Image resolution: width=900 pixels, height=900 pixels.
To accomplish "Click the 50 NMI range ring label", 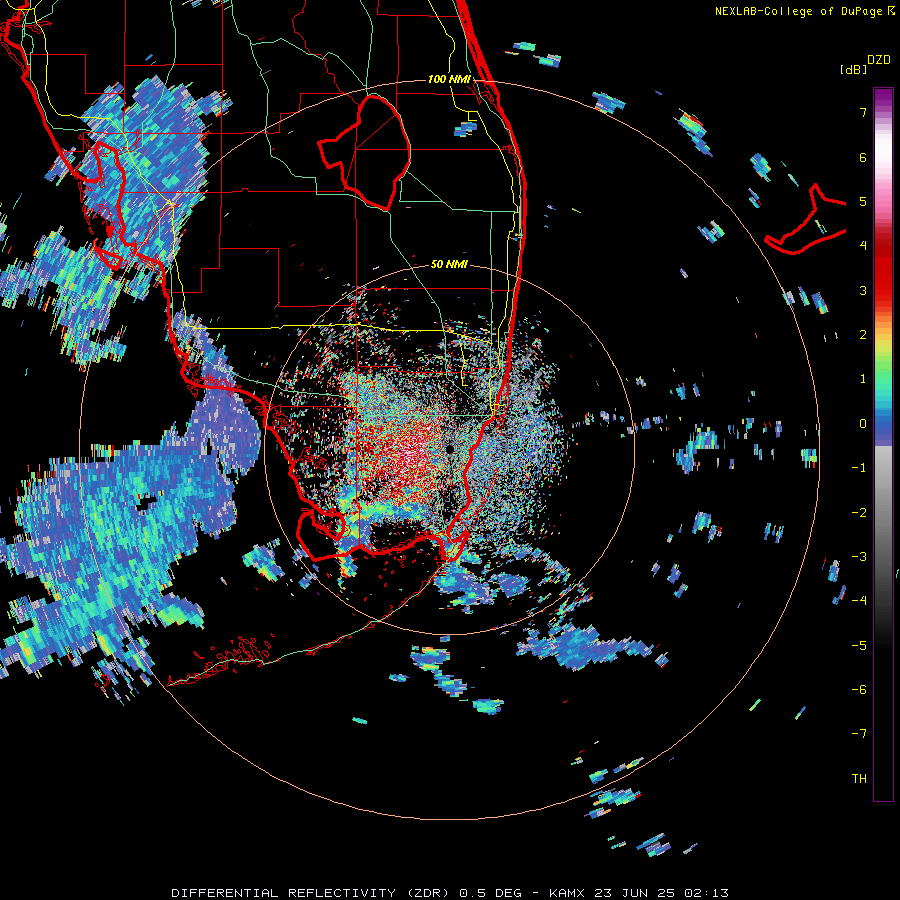I will tap(449, 264).
